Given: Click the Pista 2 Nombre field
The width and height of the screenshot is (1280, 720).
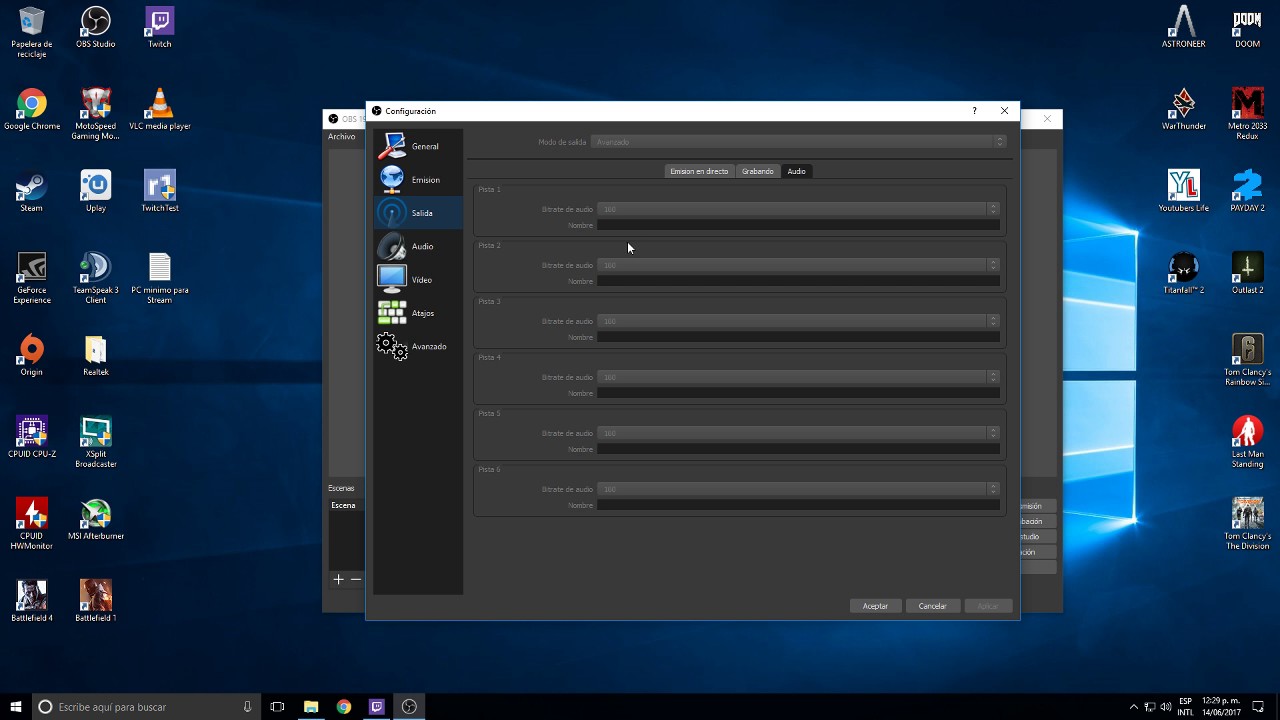Looking at the screenshot, I should tap(798, 281).
